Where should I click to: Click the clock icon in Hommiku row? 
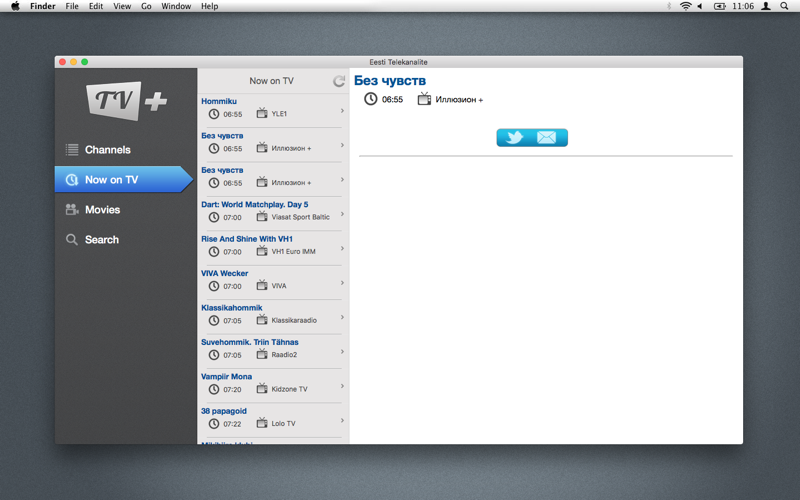pos(214,114)
